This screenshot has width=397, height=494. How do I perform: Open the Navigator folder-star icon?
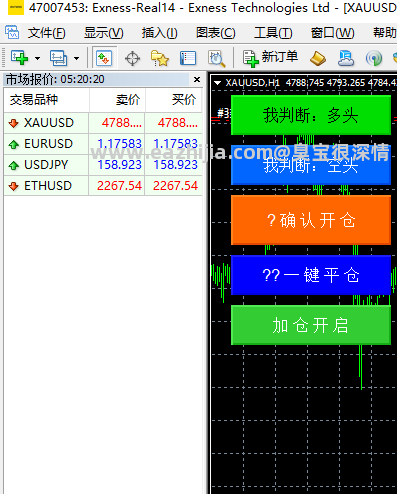(160, 58)
